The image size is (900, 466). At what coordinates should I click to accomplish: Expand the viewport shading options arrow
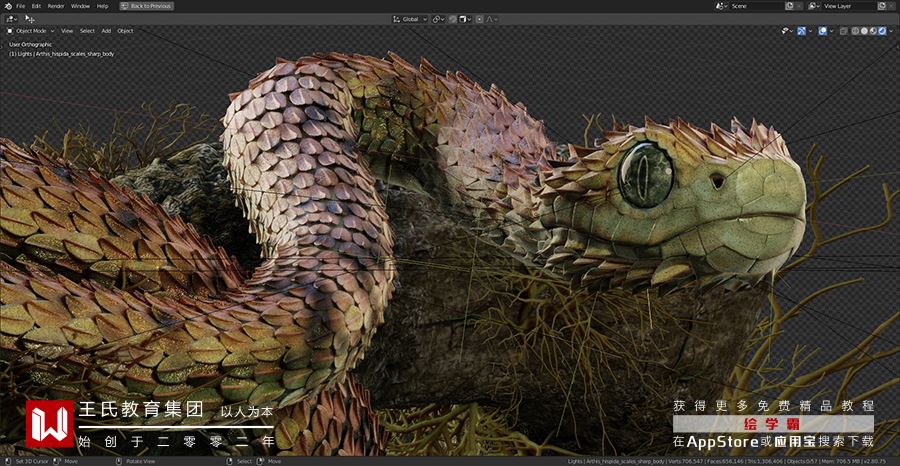point(890,31)
